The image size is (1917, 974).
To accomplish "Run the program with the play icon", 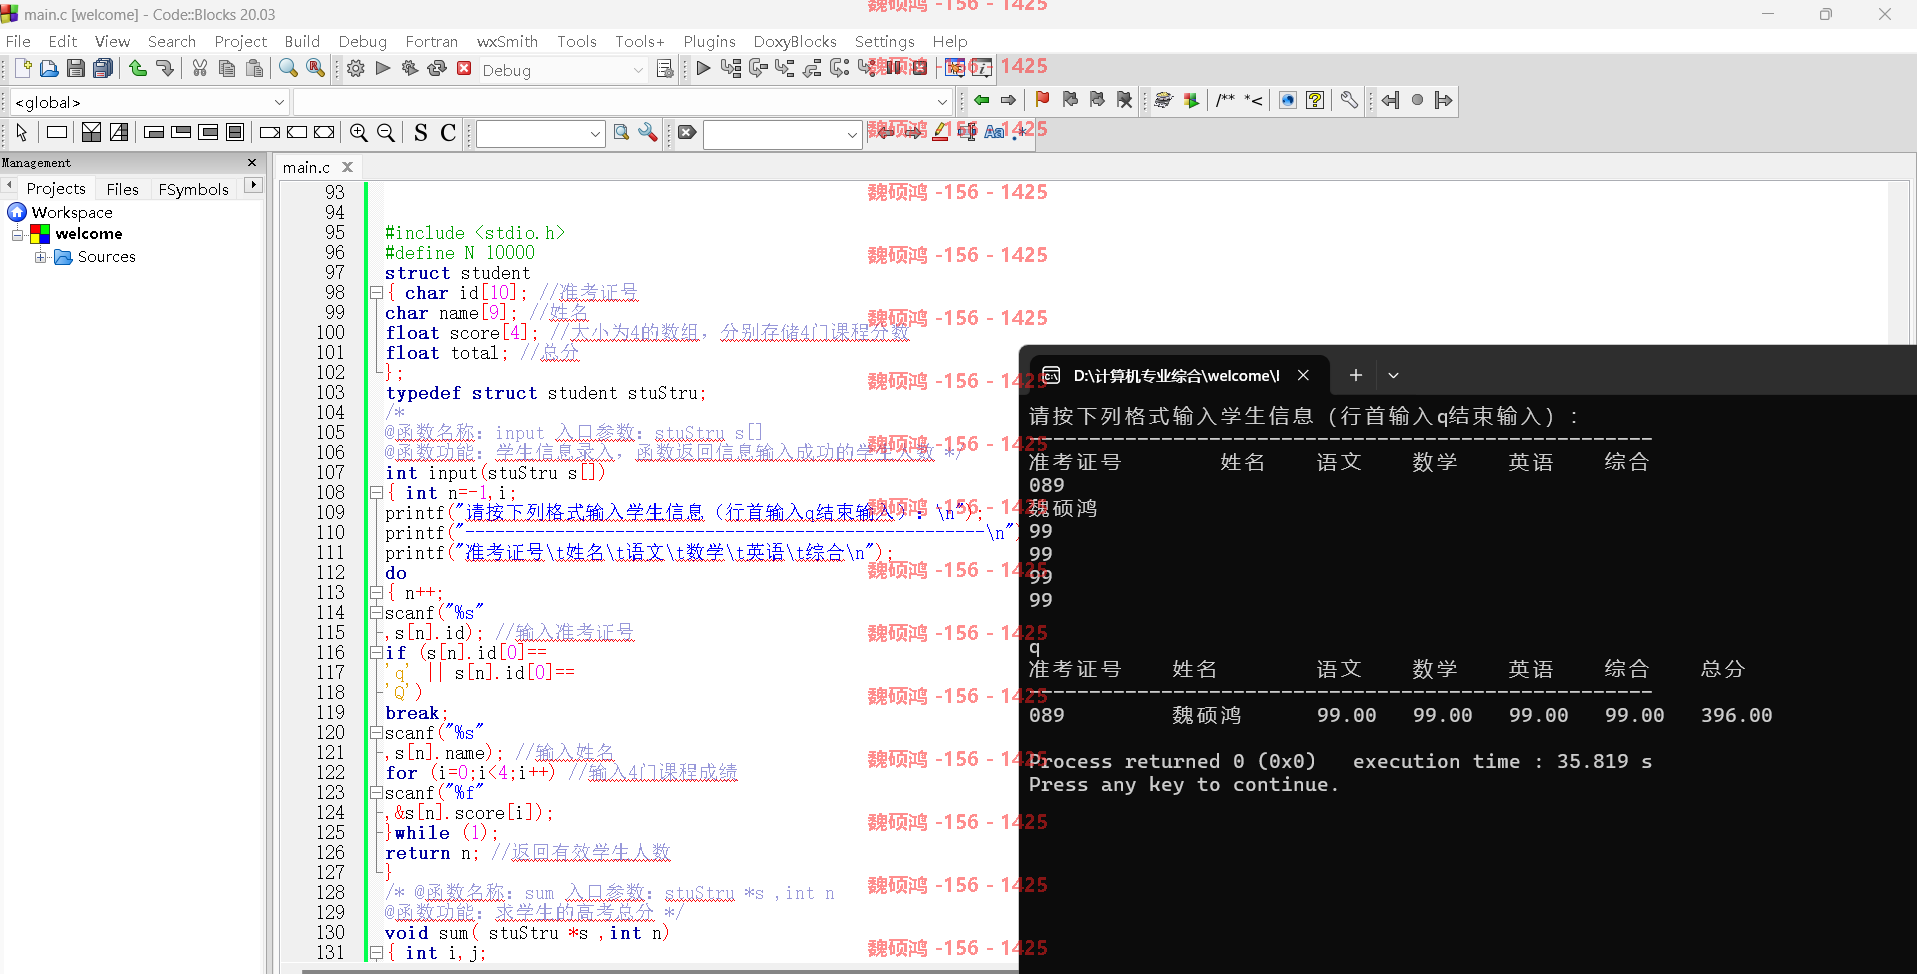I will tap(383, 68).
